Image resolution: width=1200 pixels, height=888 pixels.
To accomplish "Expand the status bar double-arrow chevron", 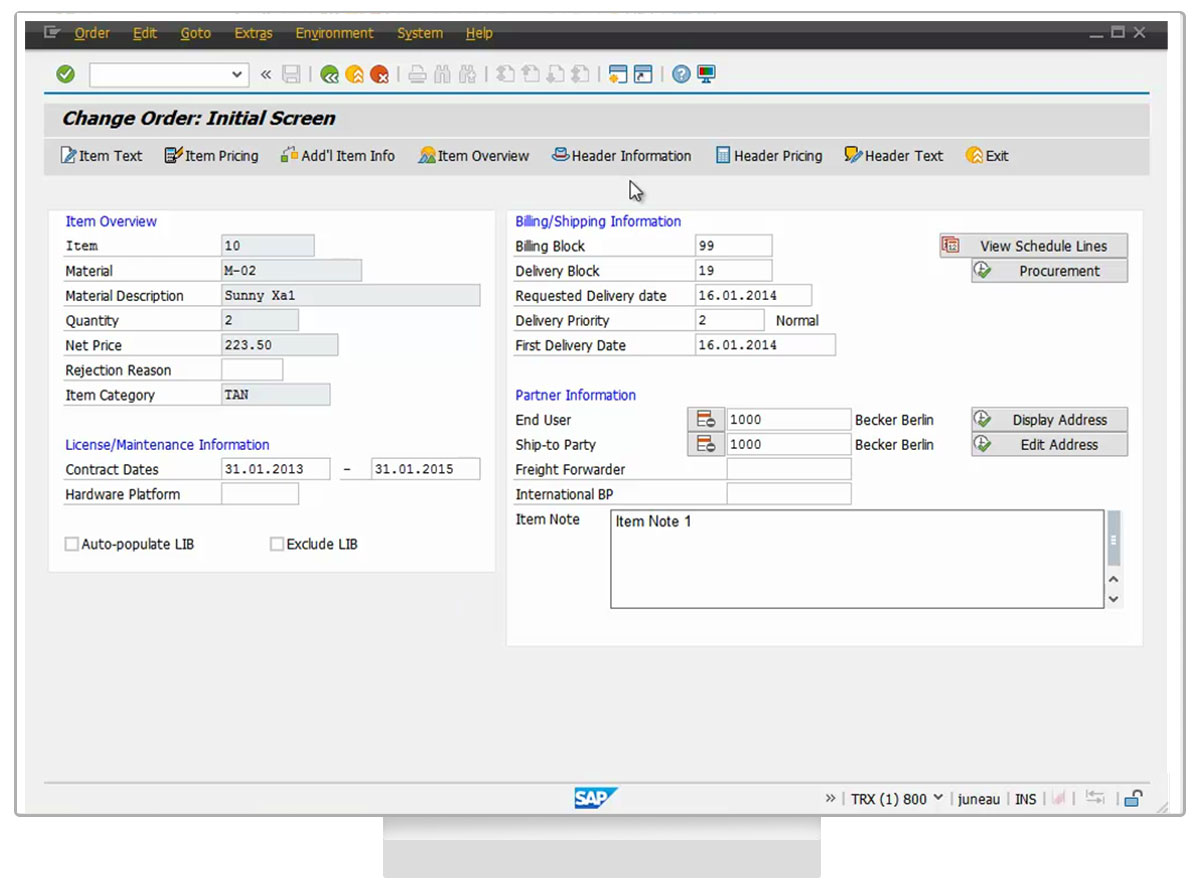I will (830, 798).
